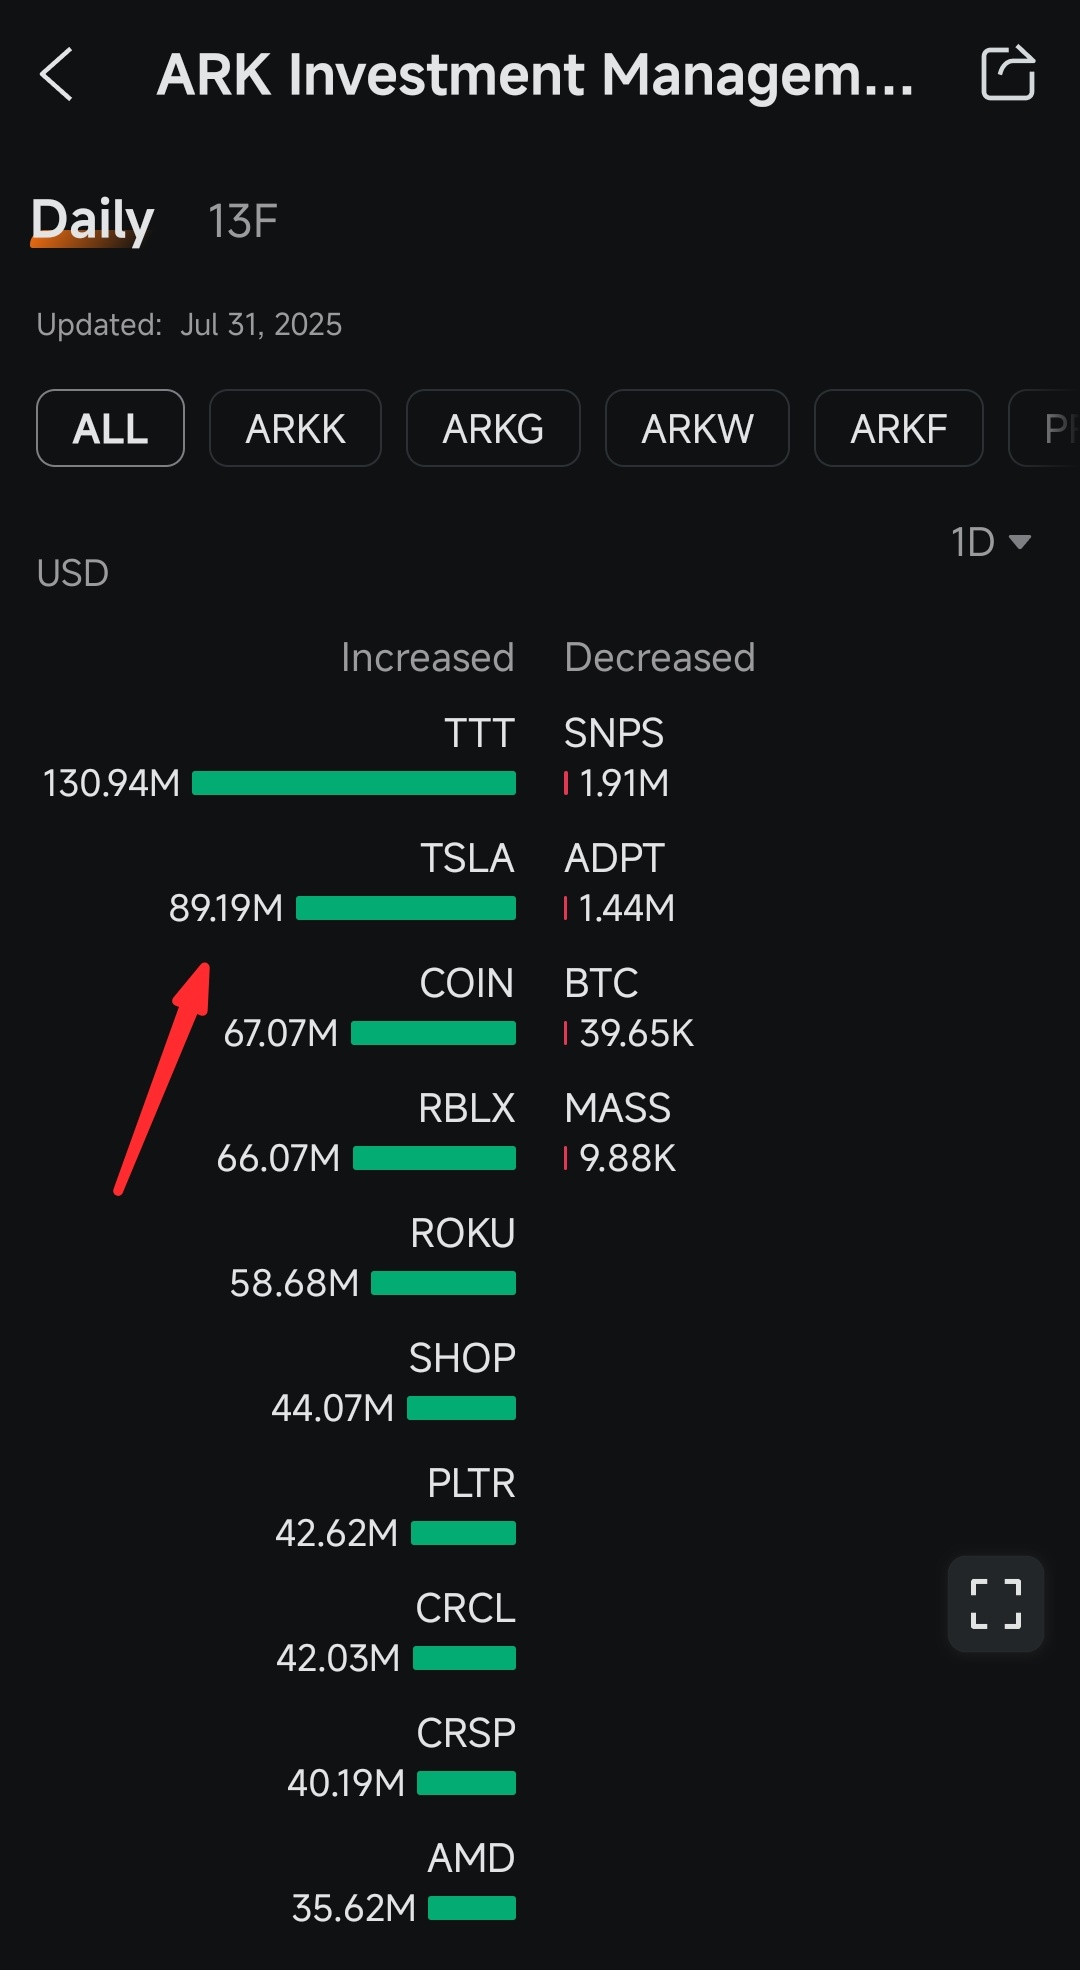Tap the PLTR holding bar
Viewport: 1080px width, 1970px height.
[x=463, y=1533]
